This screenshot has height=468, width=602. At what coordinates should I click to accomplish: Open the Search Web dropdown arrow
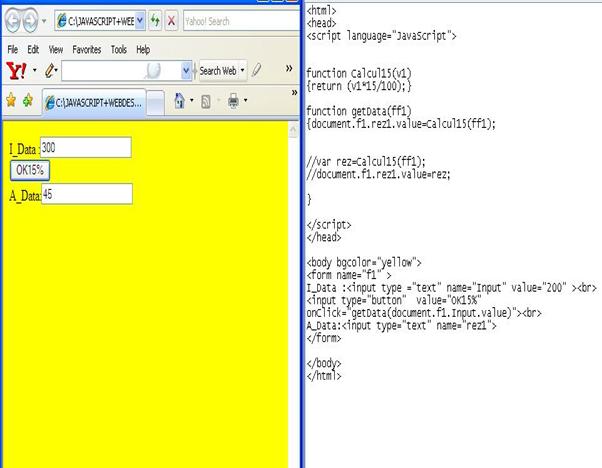pyautogui.click(x=242, y=71)
